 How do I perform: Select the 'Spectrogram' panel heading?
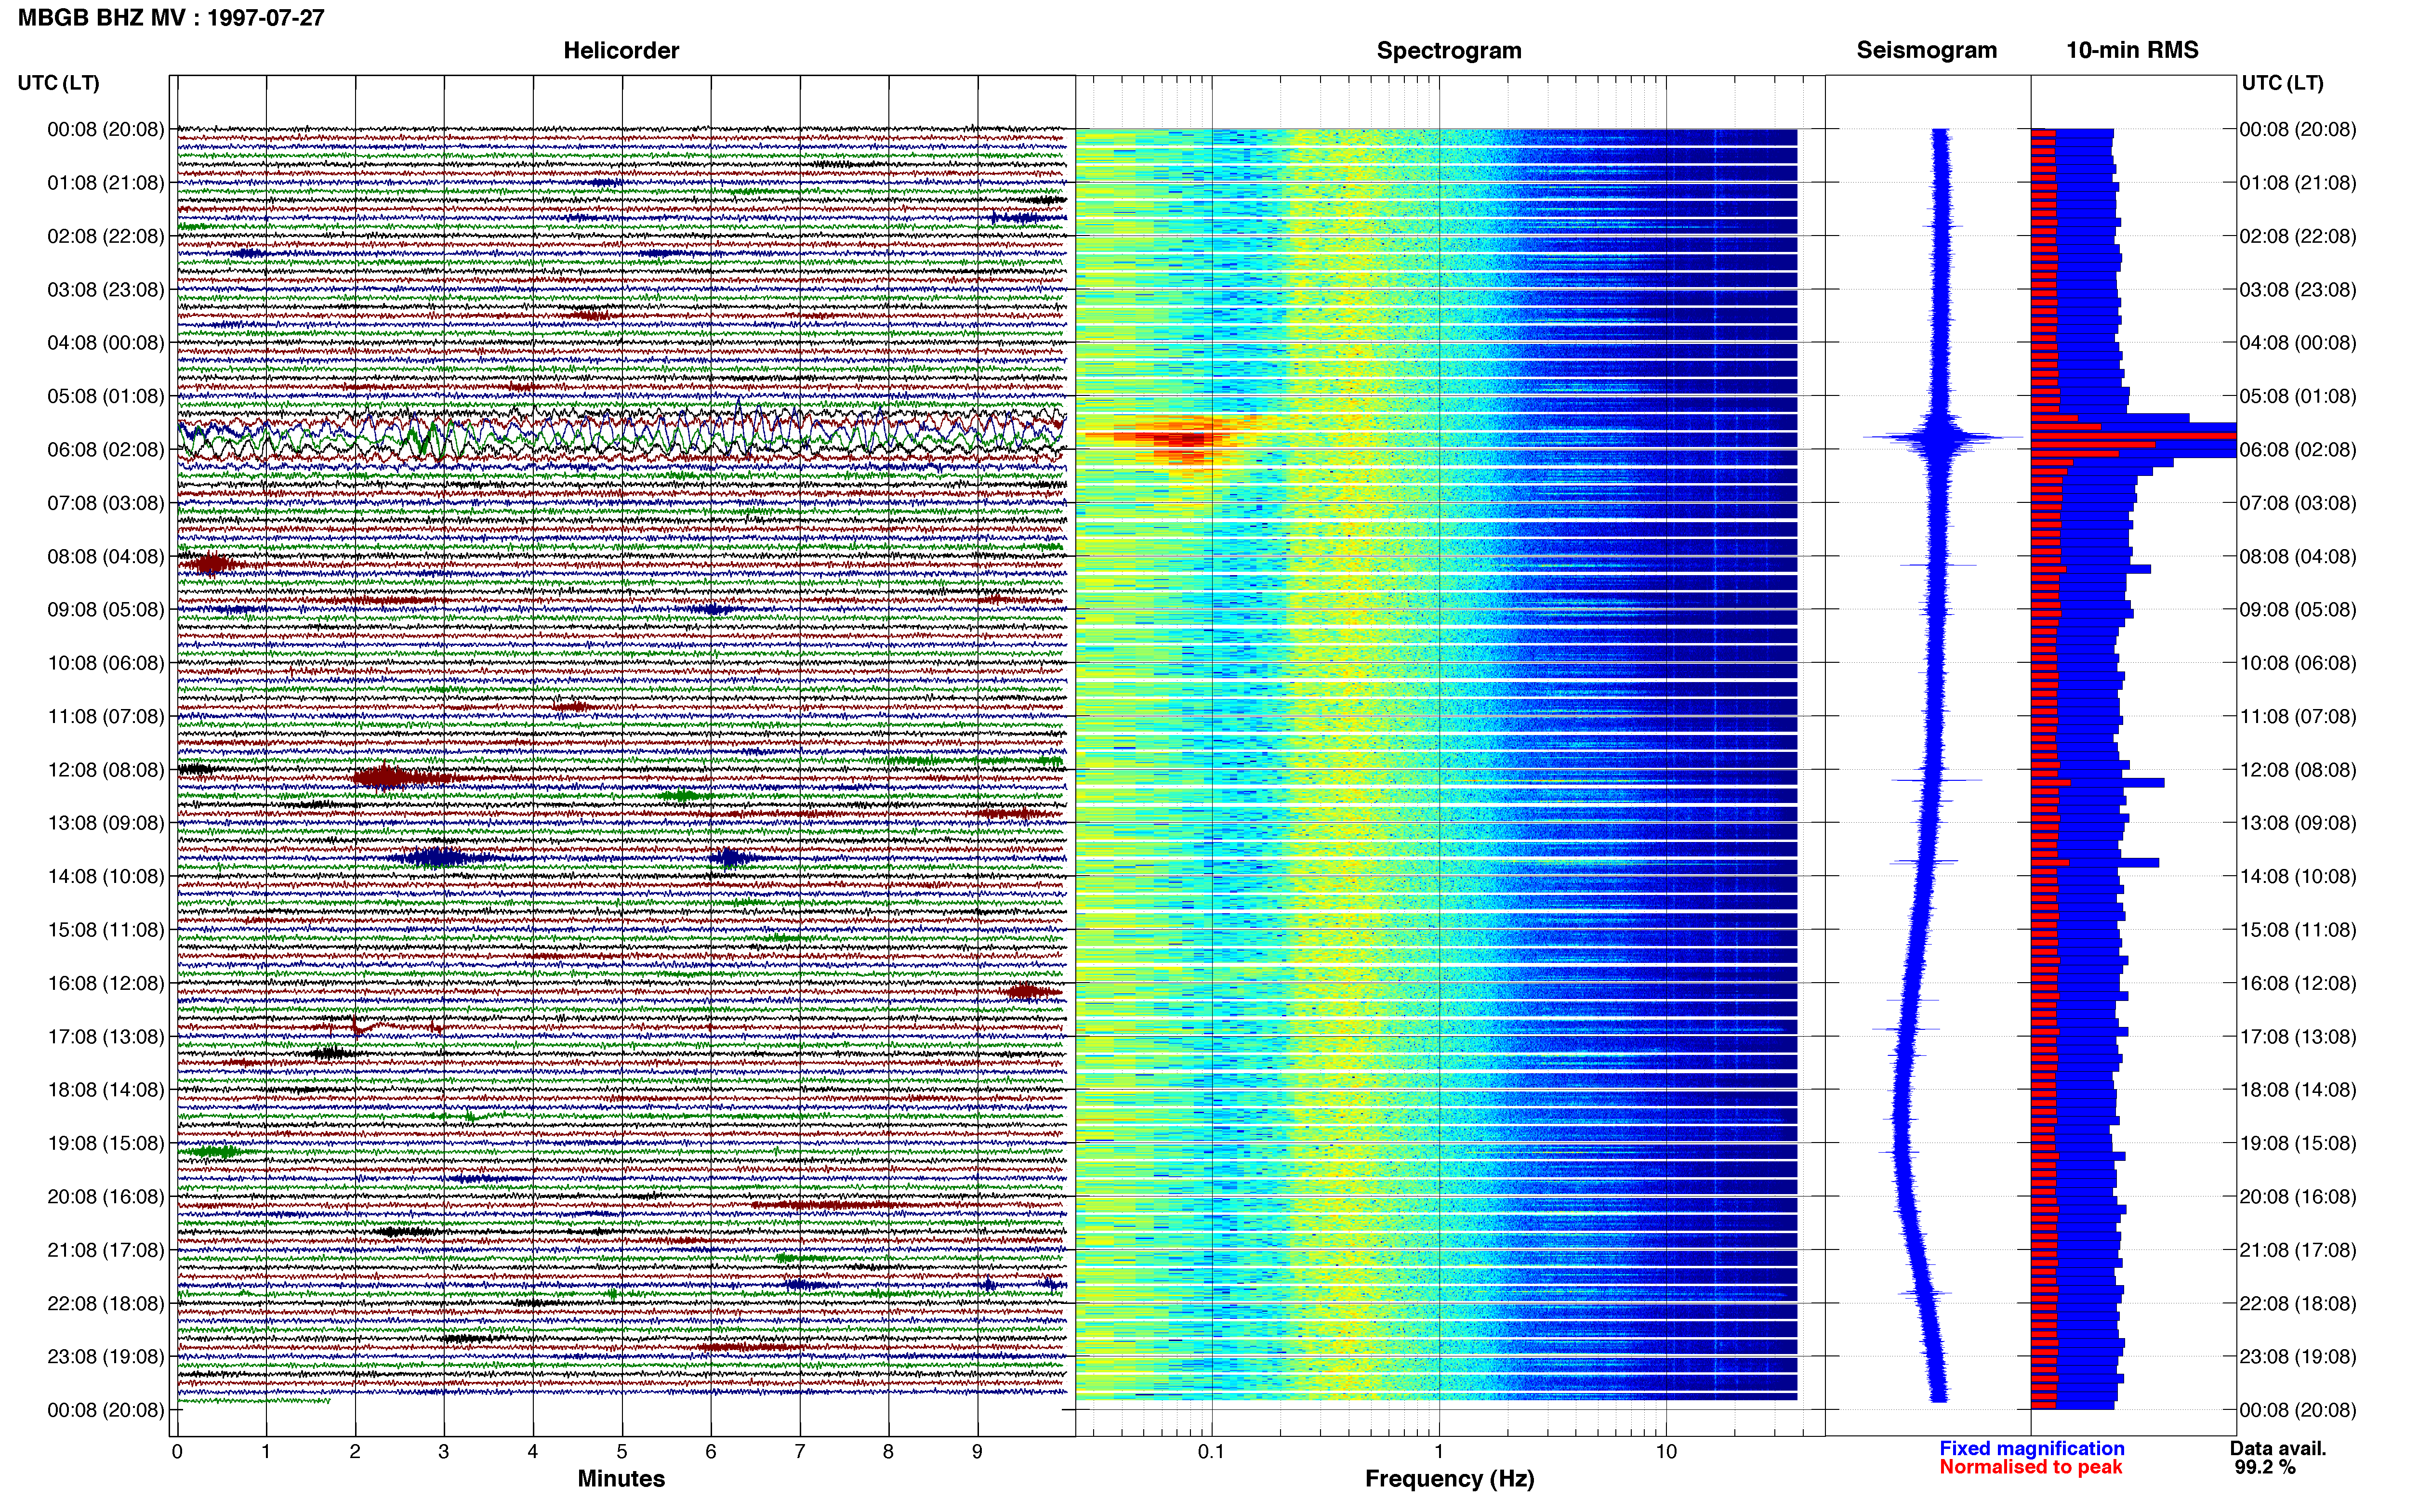[1449, 50]
